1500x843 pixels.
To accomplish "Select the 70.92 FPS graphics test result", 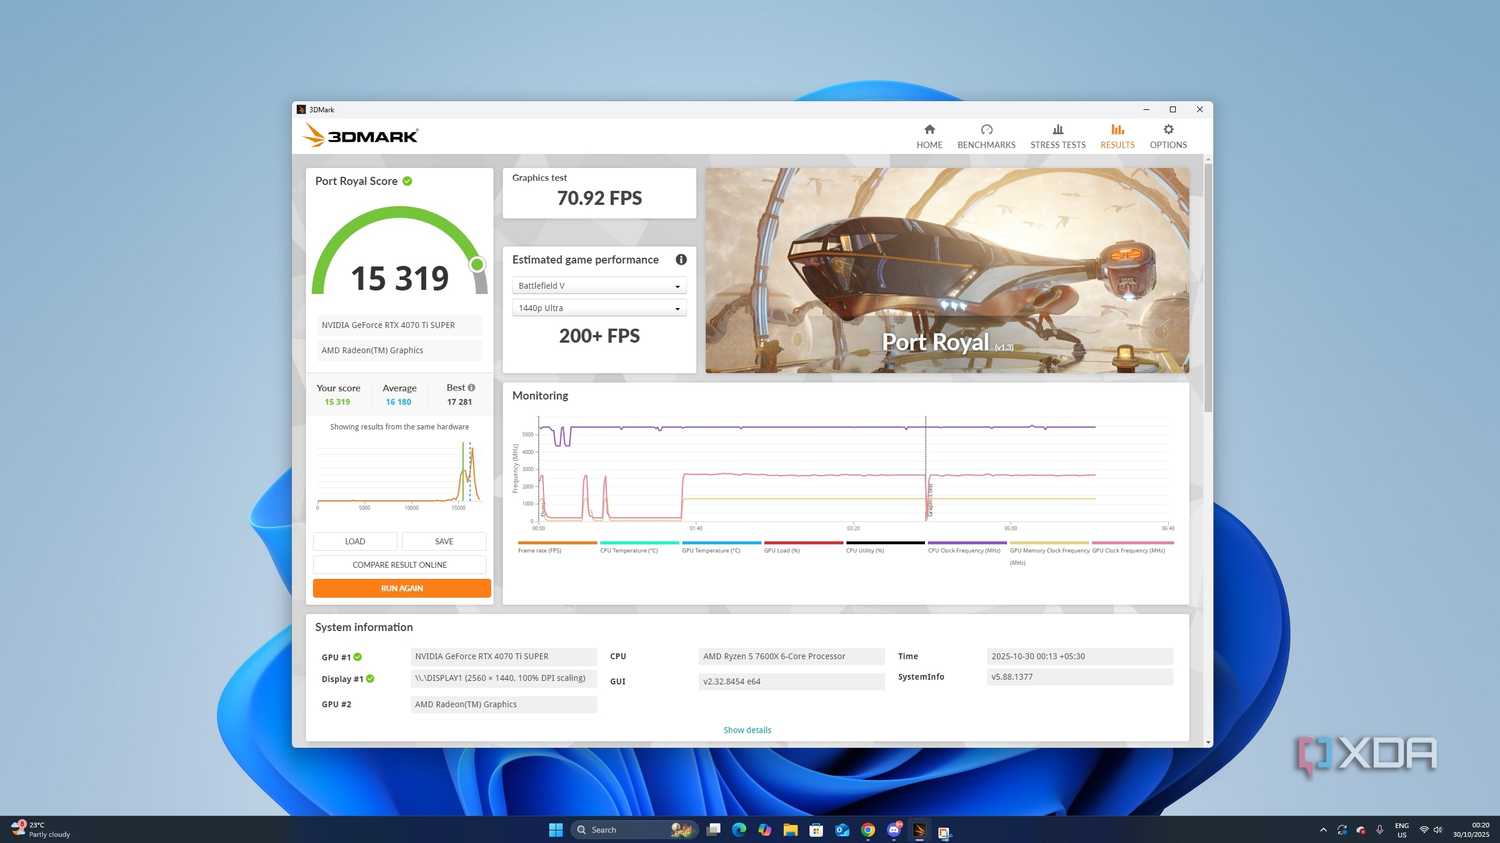I will coord(600,198).
